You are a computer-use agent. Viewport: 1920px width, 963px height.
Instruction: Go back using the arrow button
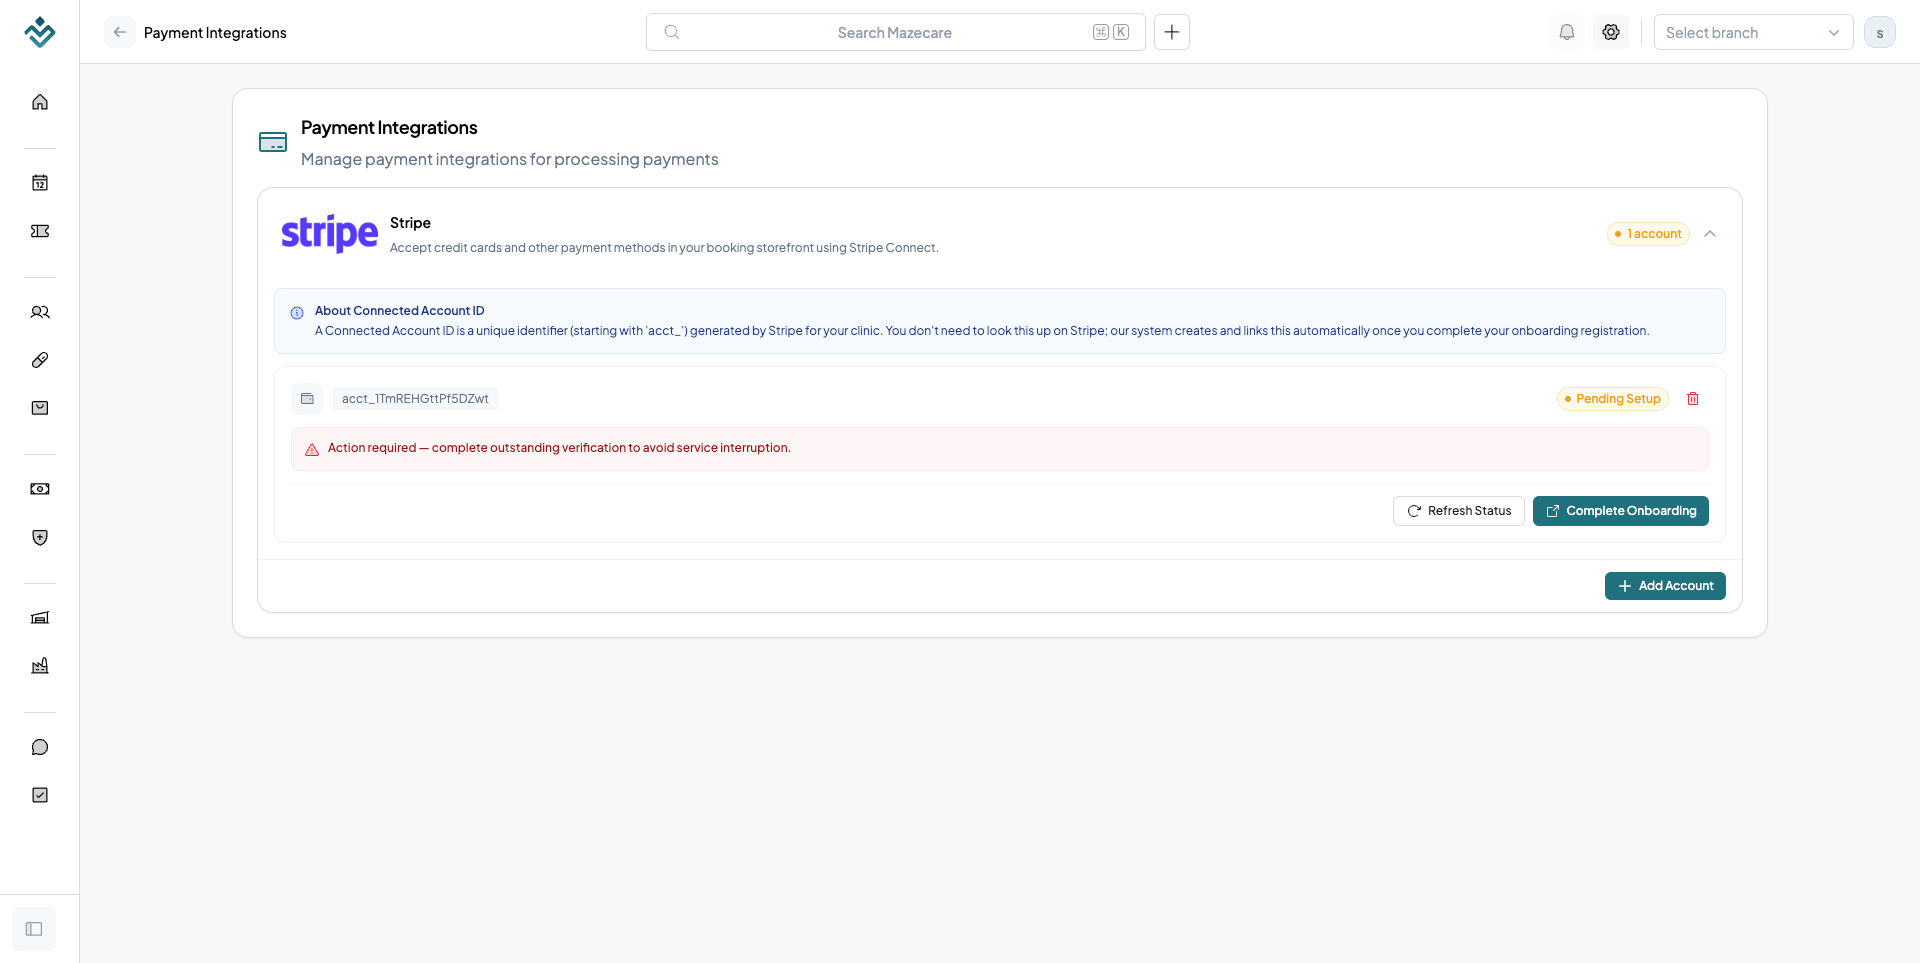tap(120, 32)
